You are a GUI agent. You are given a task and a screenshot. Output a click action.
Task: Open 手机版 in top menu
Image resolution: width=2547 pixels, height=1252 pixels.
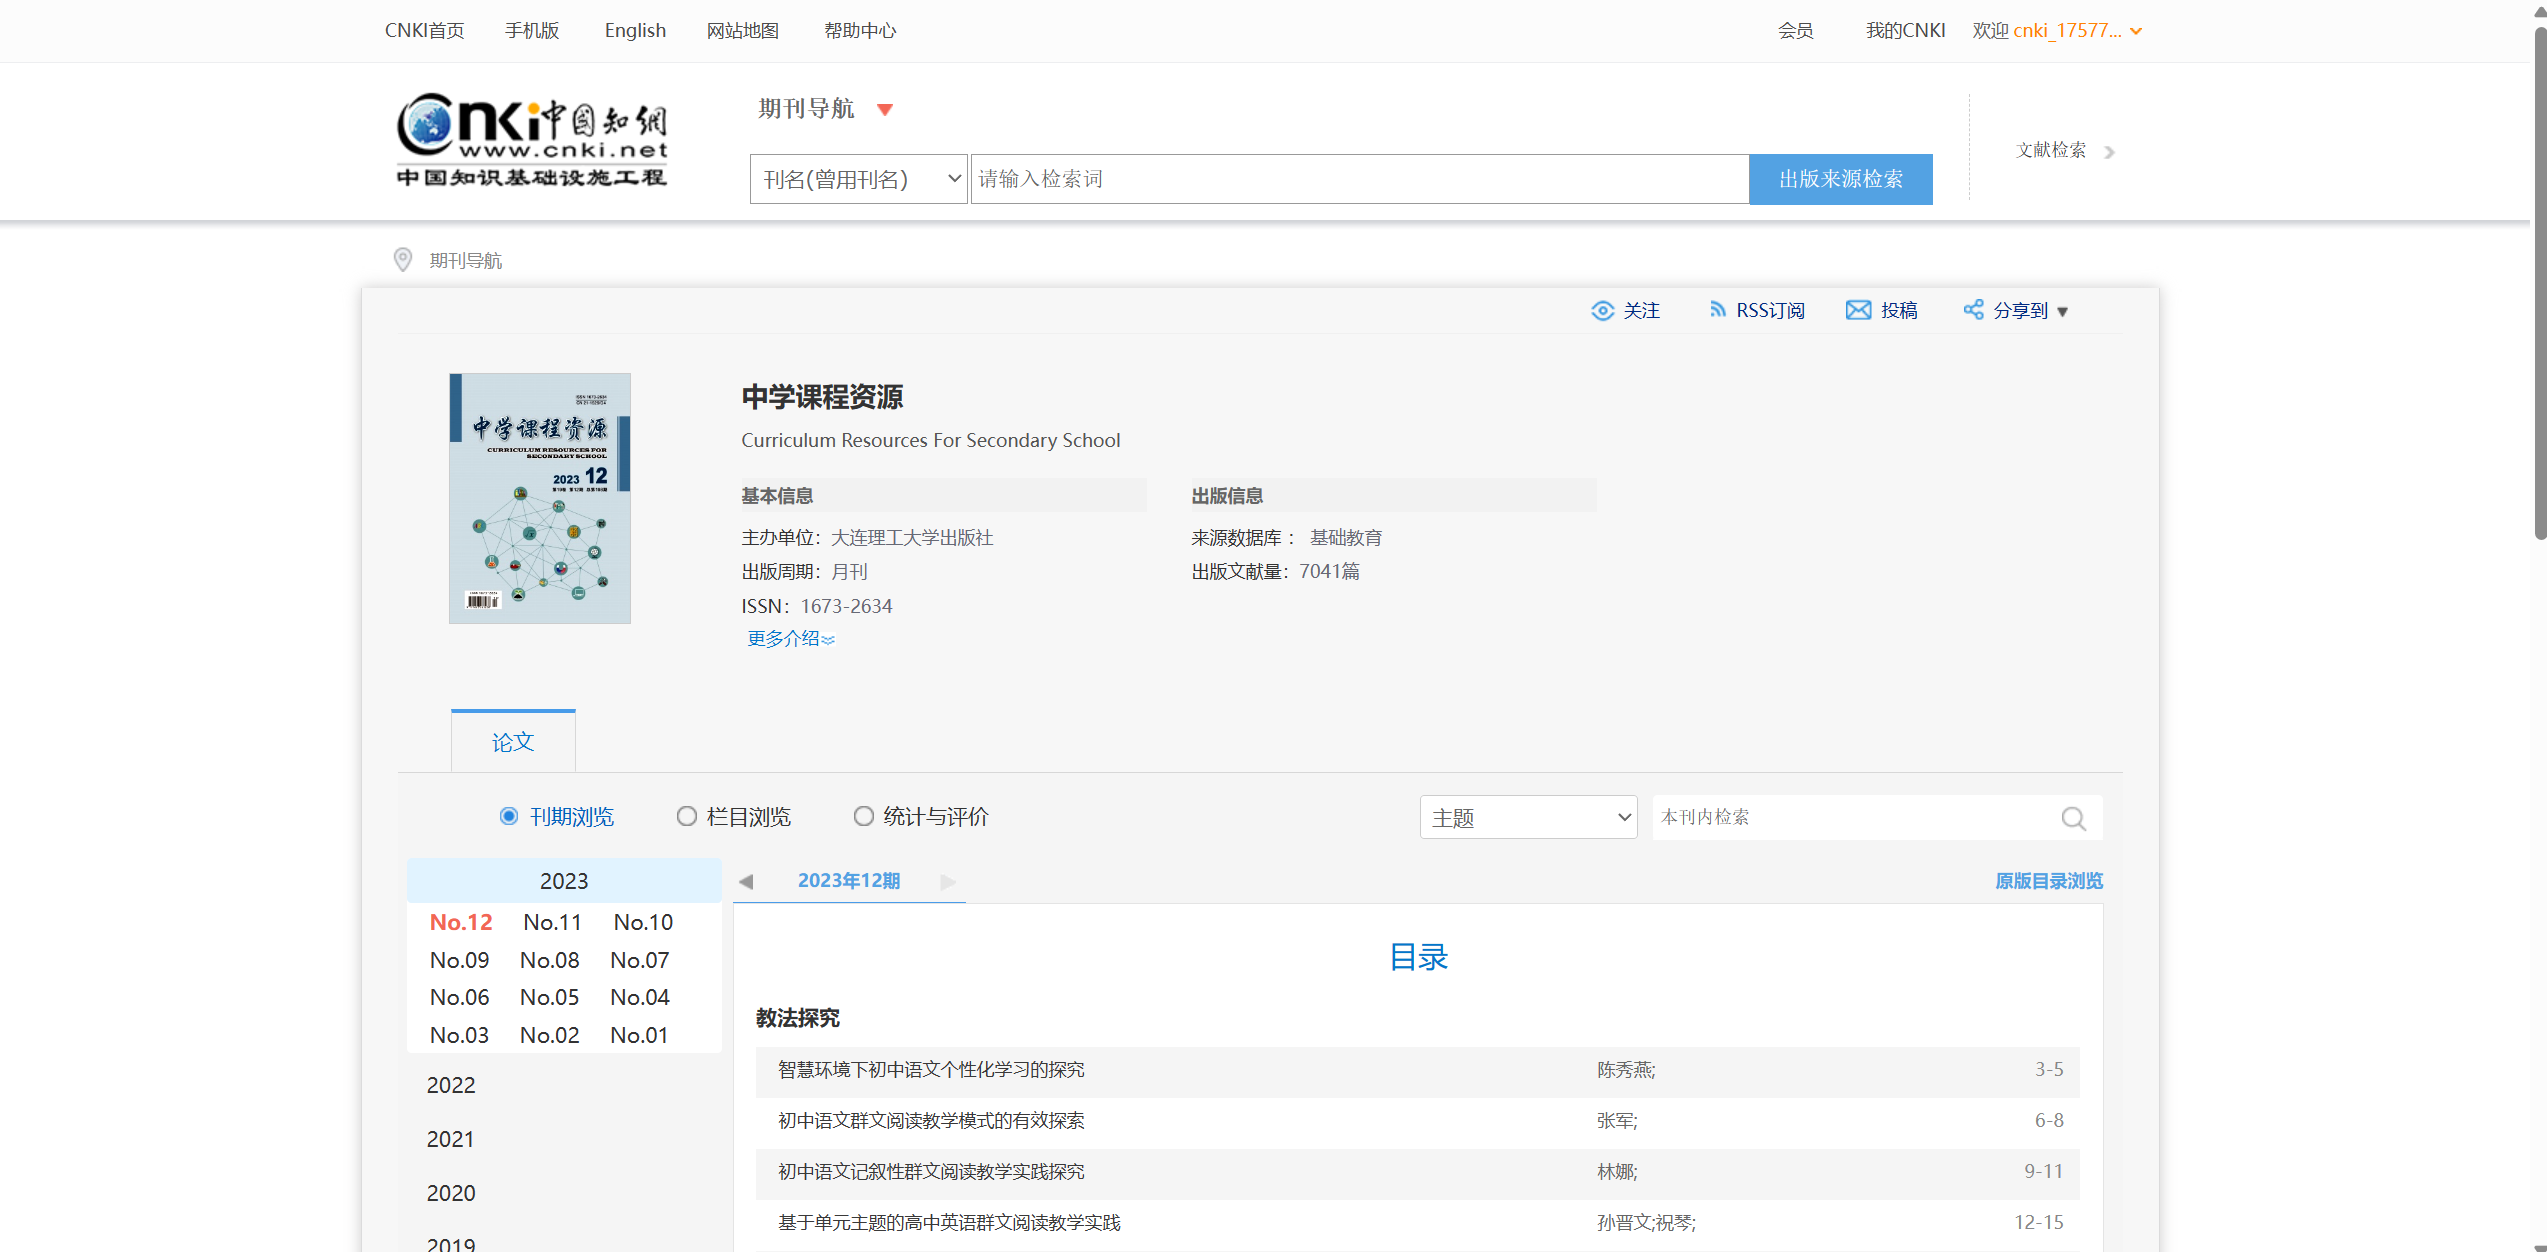click(x=532, y=31)
